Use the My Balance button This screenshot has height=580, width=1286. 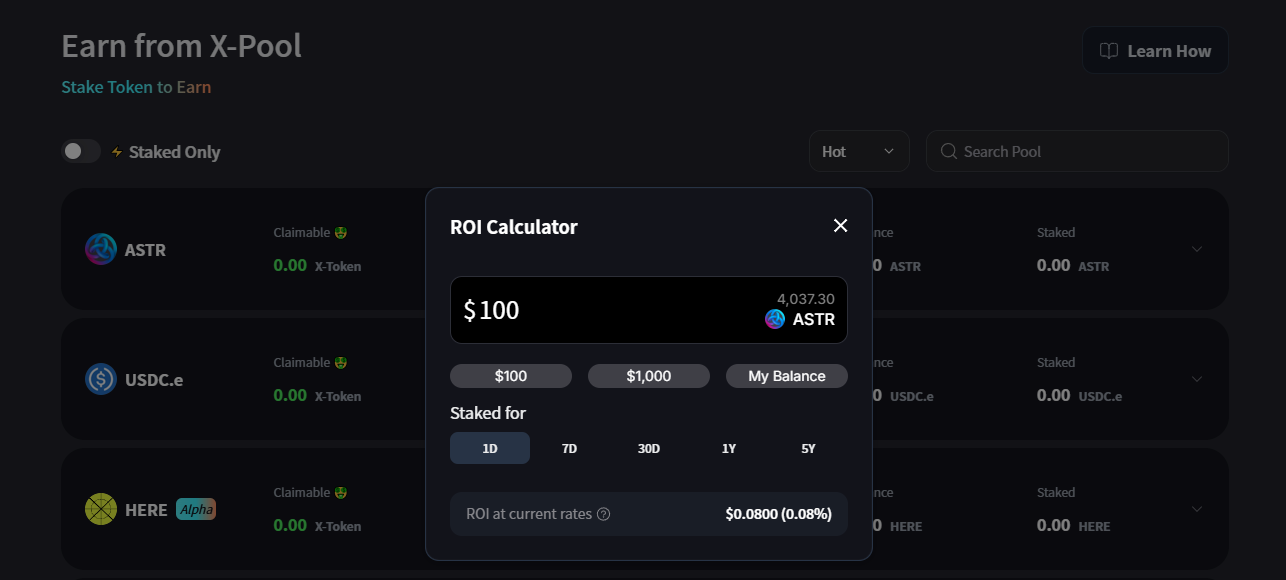(787, 376)
